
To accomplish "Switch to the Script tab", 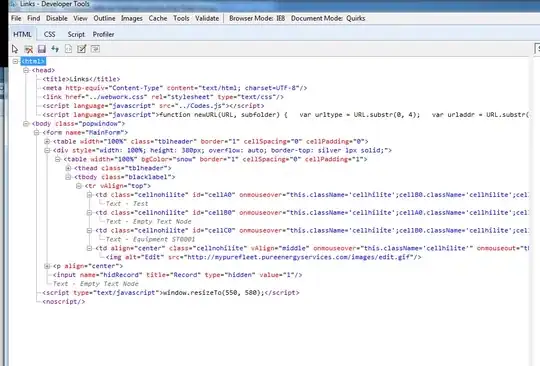I will [76, 34].
